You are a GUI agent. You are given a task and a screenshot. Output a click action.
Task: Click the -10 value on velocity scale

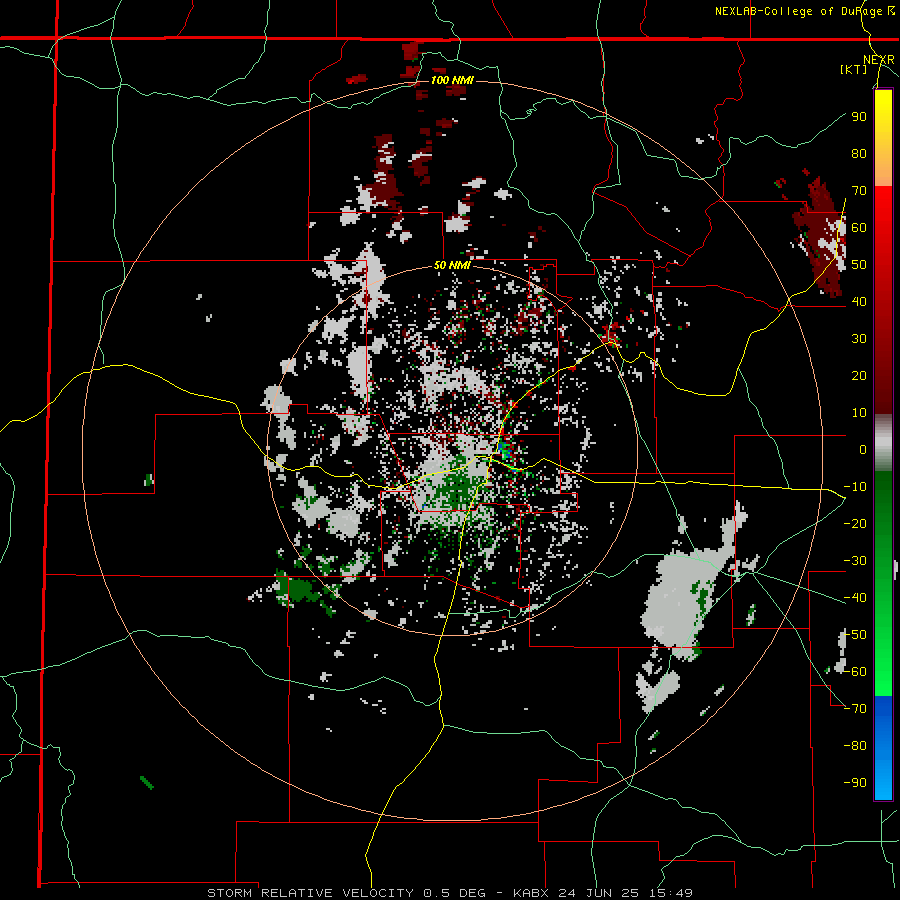pos(855,487)
